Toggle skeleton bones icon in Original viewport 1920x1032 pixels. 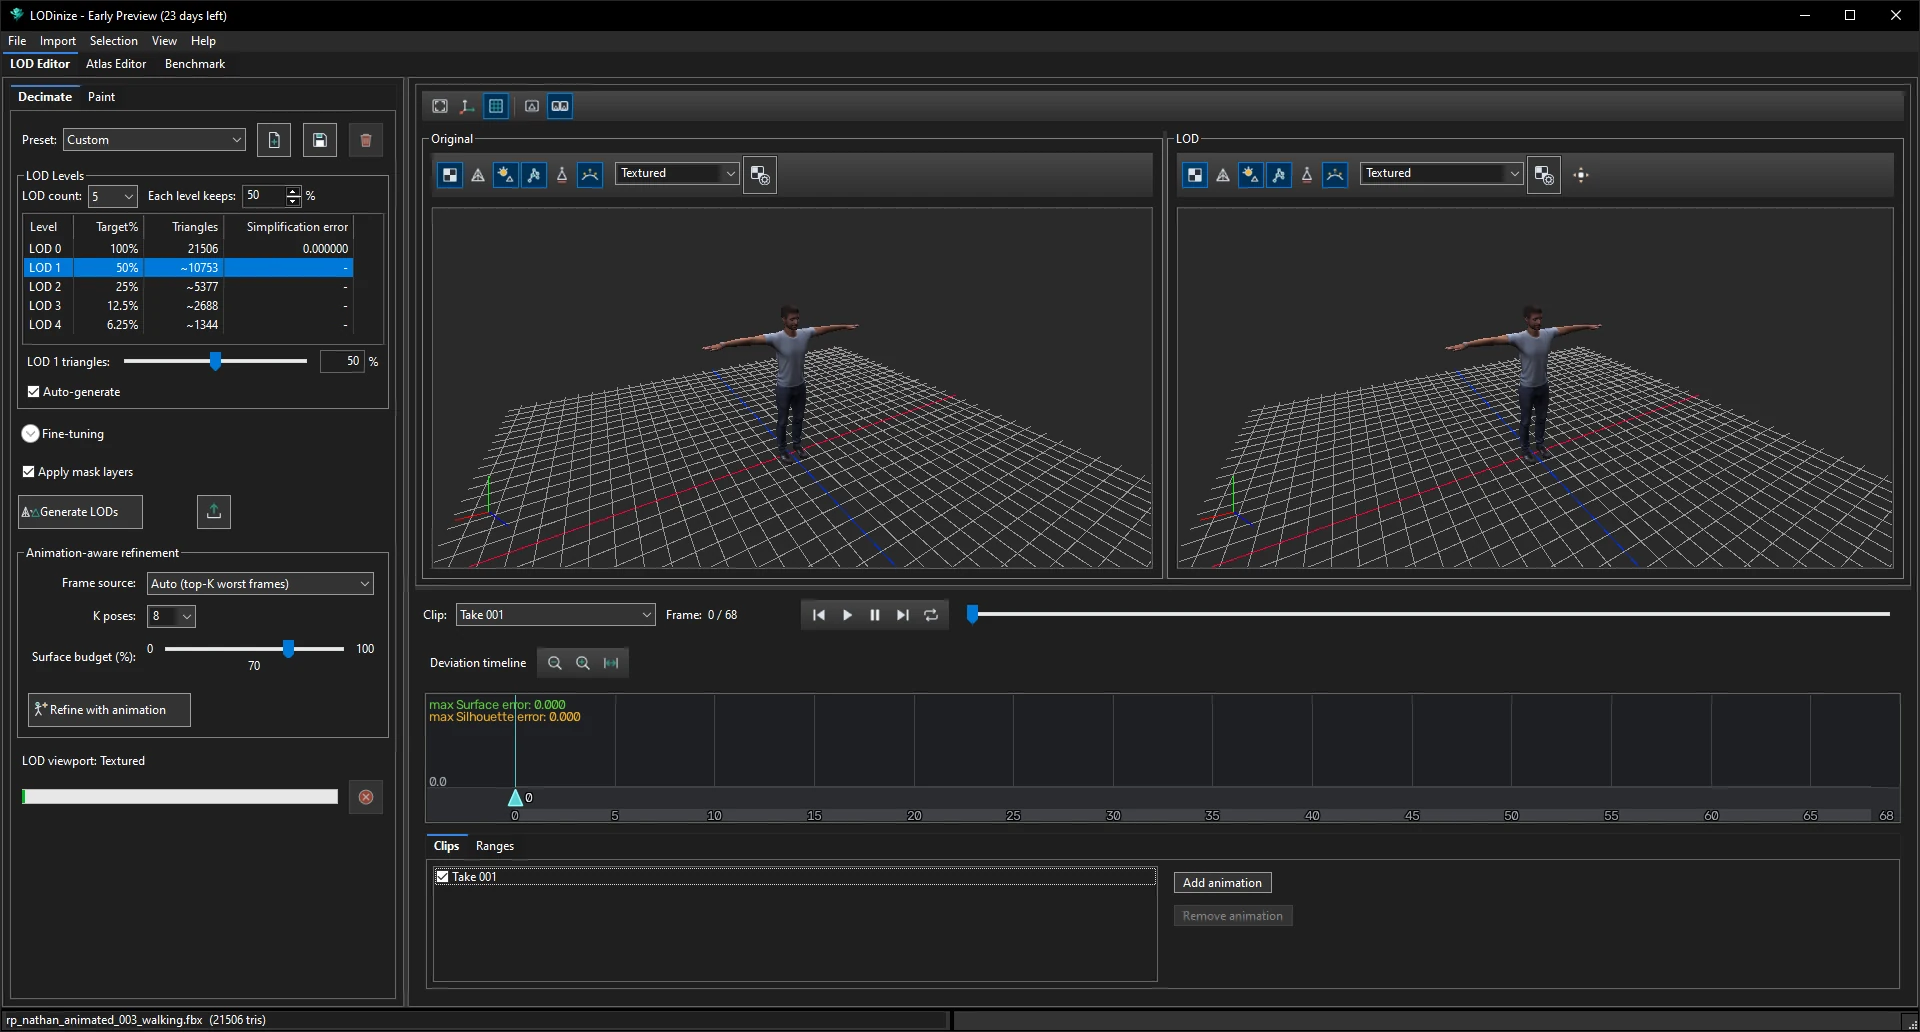pos(534,175)
